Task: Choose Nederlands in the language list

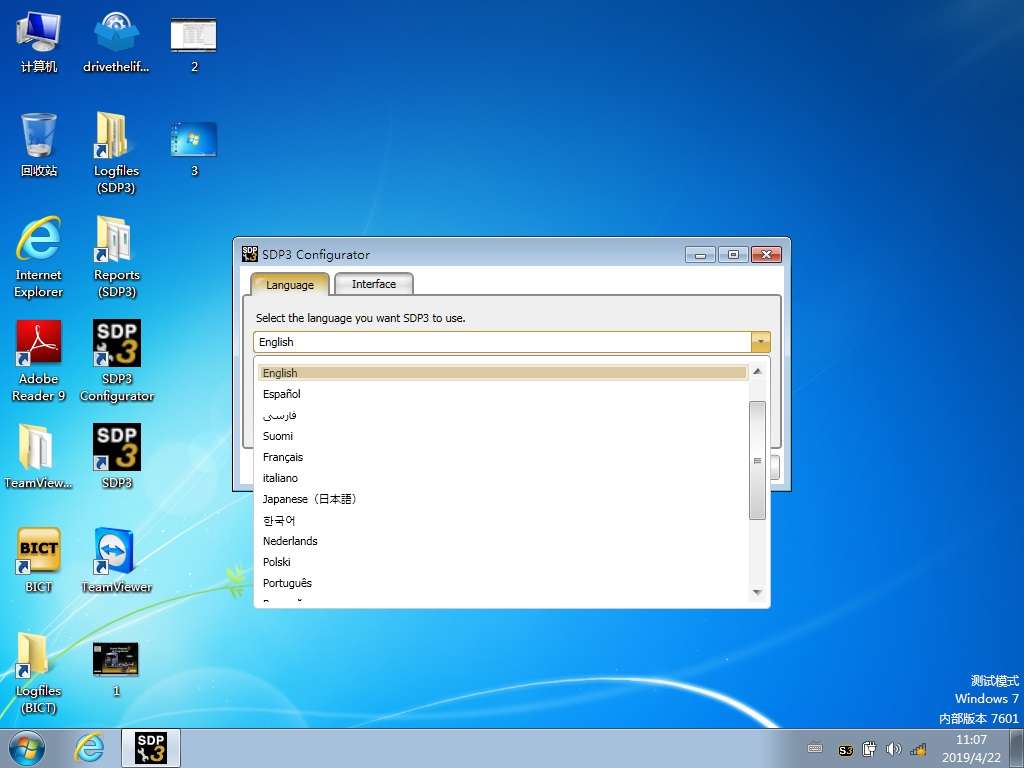Action: point(502,541)
